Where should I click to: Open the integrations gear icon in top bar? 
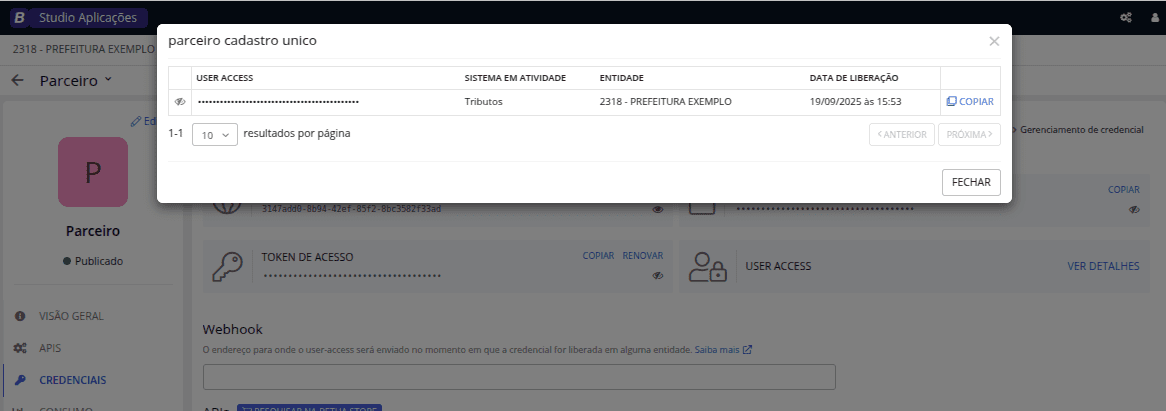coord(1126,17)
